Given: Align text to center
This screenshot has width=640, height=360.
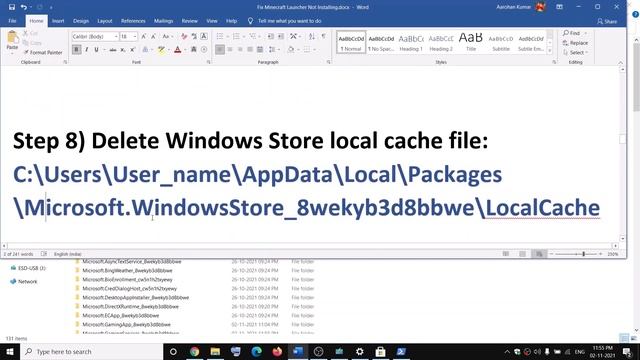Looking at the screenshot, I should [x=230, y=49].
